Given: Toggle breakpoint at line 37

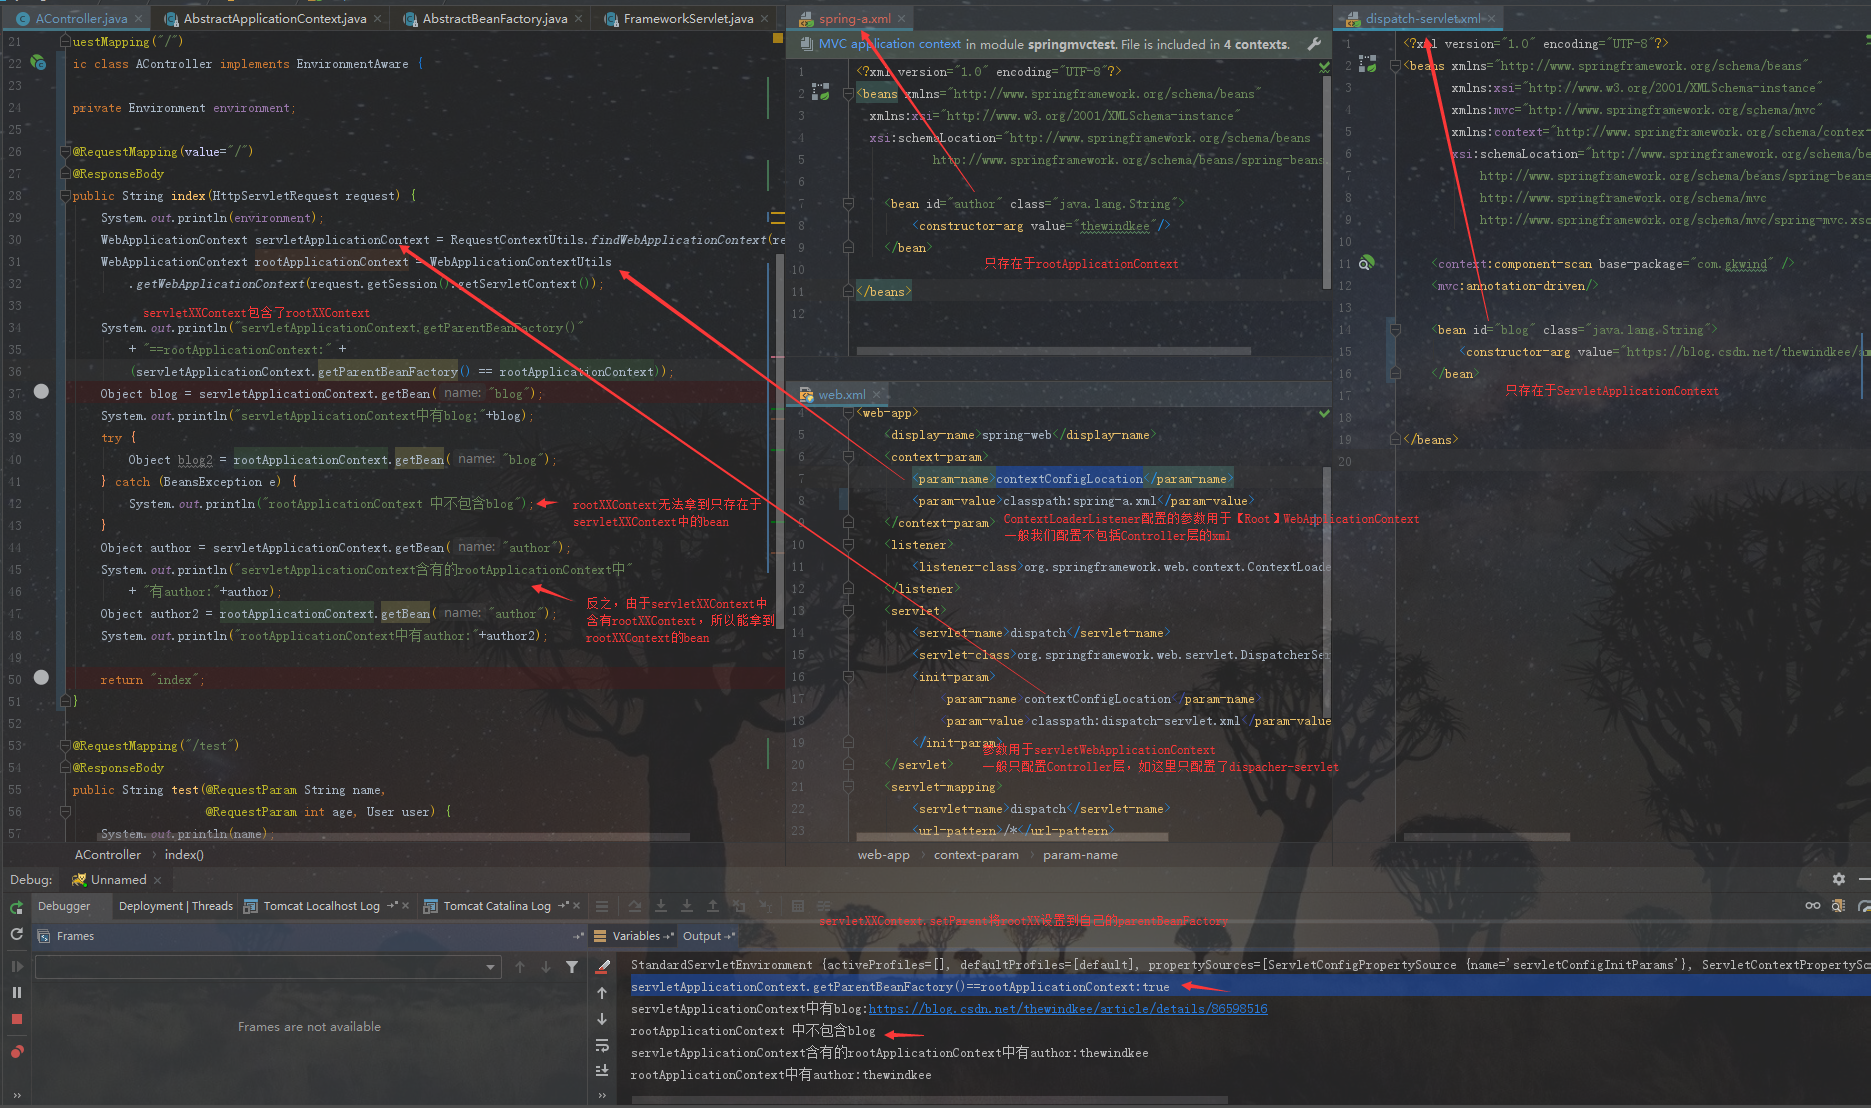Looking at the screenshot, I should coord(41,392).
